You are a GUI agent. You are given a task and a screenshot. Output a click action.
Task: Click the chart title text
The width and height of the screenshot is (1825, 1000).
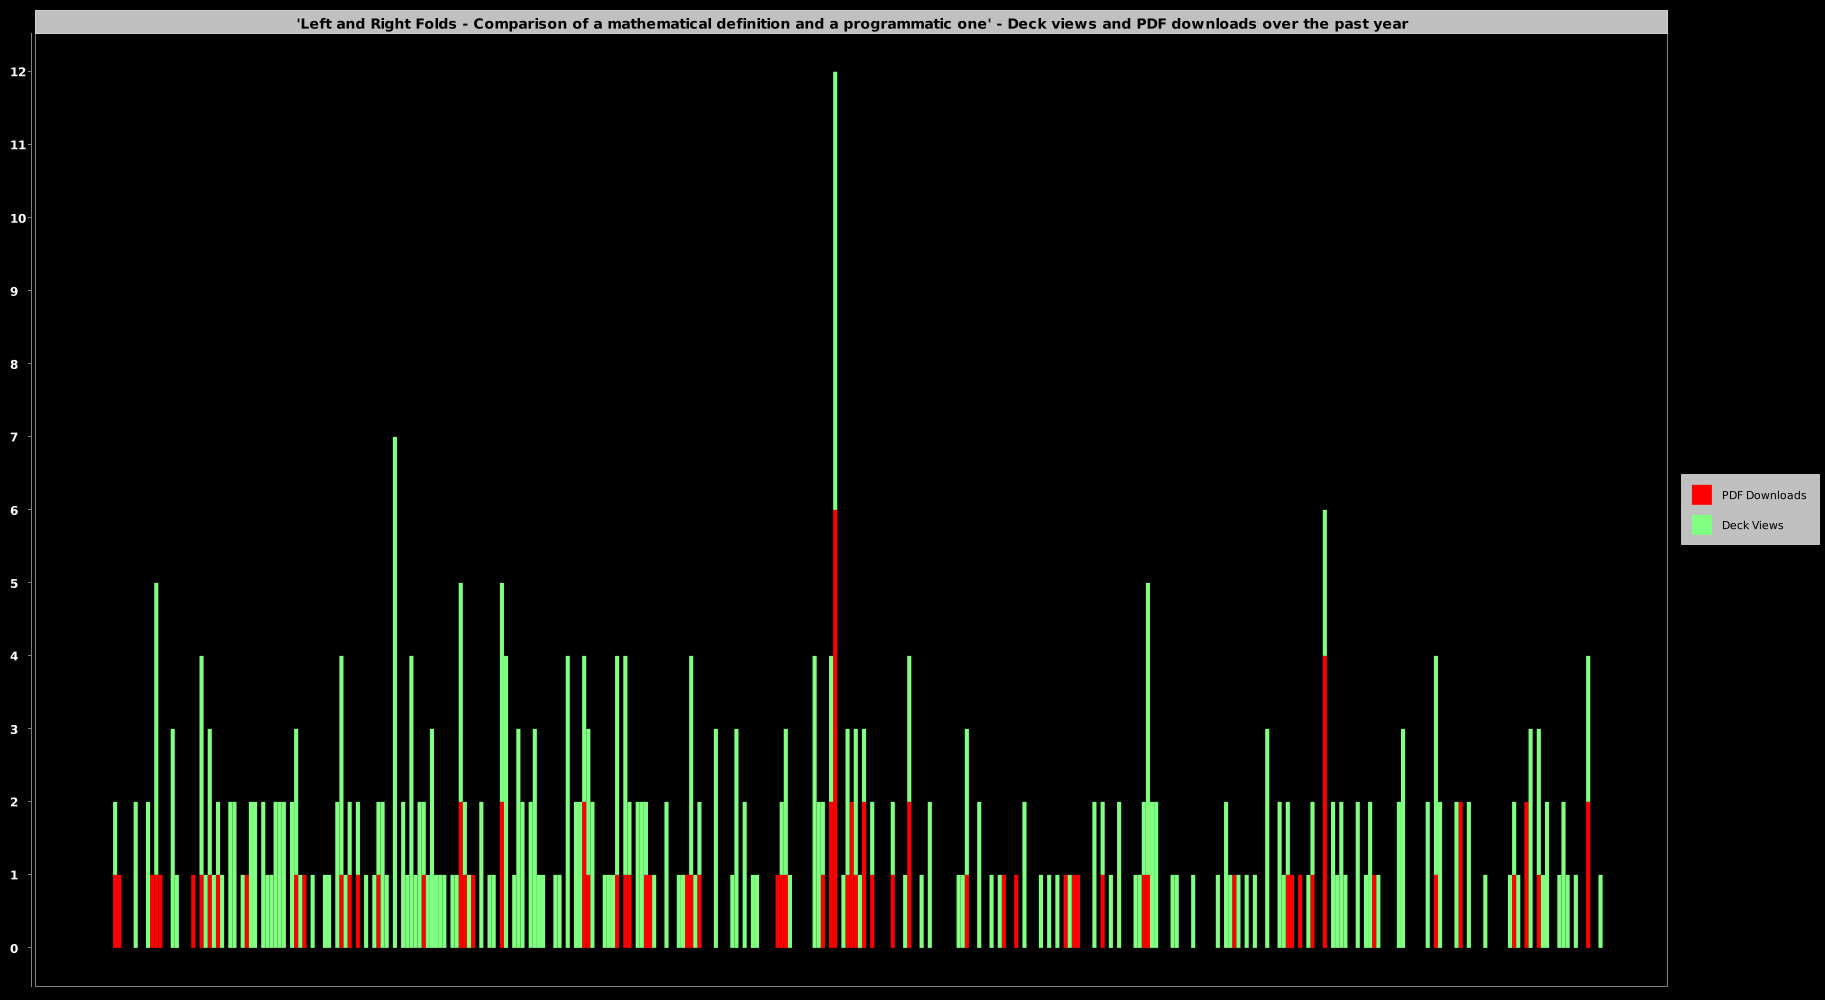click(852, 24)
